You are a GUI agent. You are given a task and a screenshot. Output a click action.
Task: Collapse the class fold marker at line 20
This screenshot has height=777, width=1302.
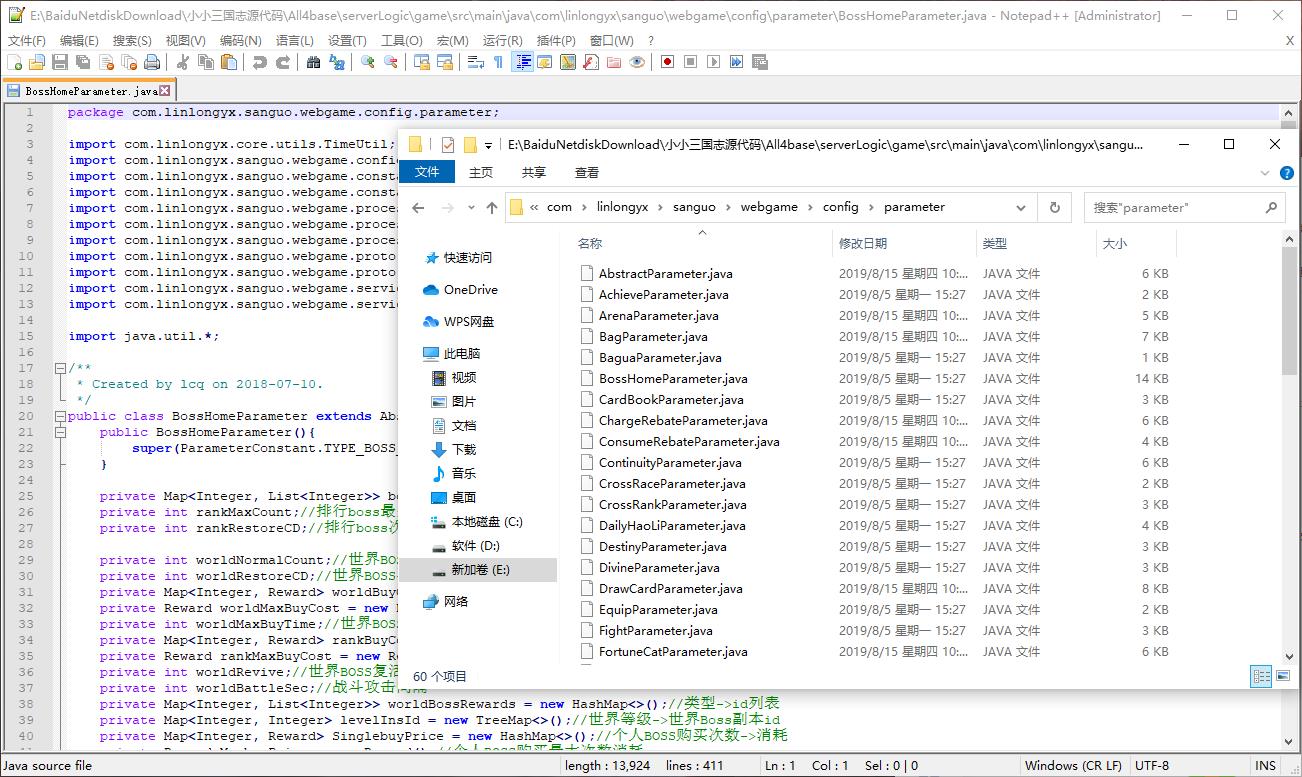[59, 416]
